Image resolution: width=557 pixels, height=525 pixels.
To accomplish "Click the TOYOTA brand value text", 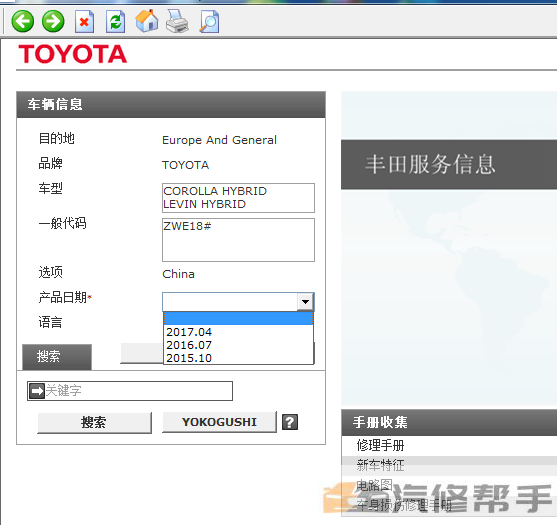I will click(x=185, y=165).
